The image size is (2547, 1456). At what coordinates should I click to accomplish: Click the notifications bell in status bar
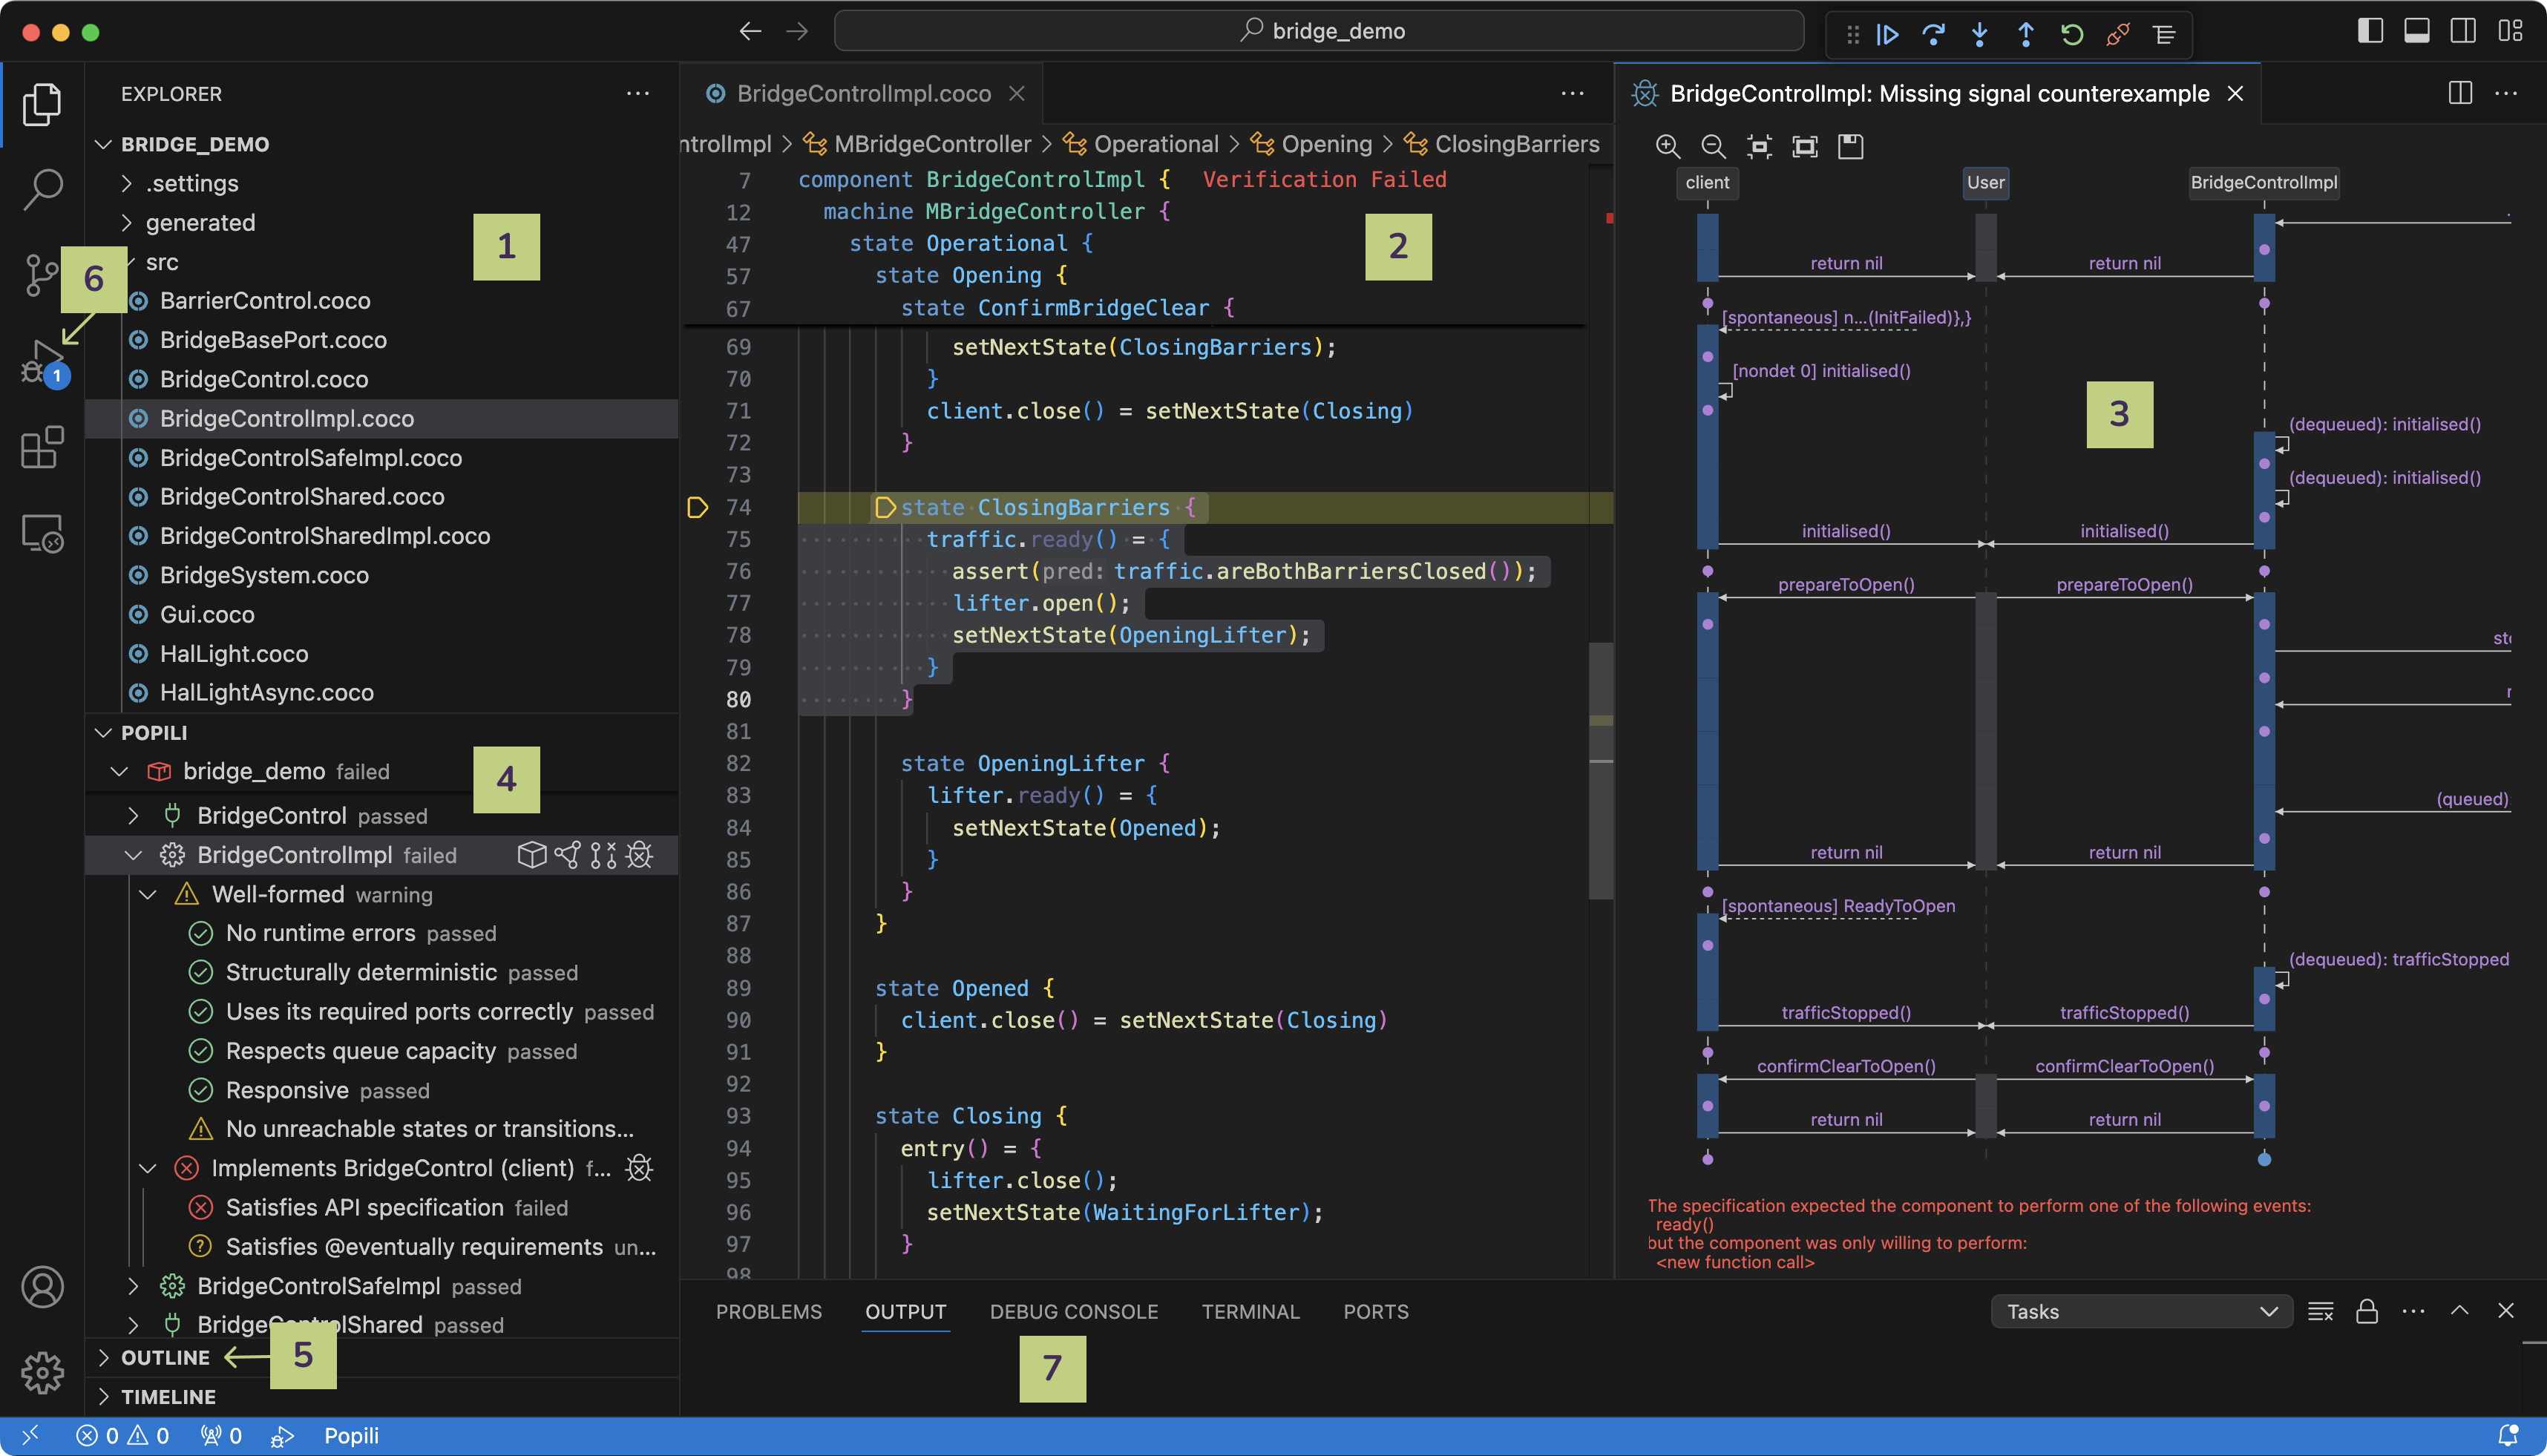click(2508, 1435)
